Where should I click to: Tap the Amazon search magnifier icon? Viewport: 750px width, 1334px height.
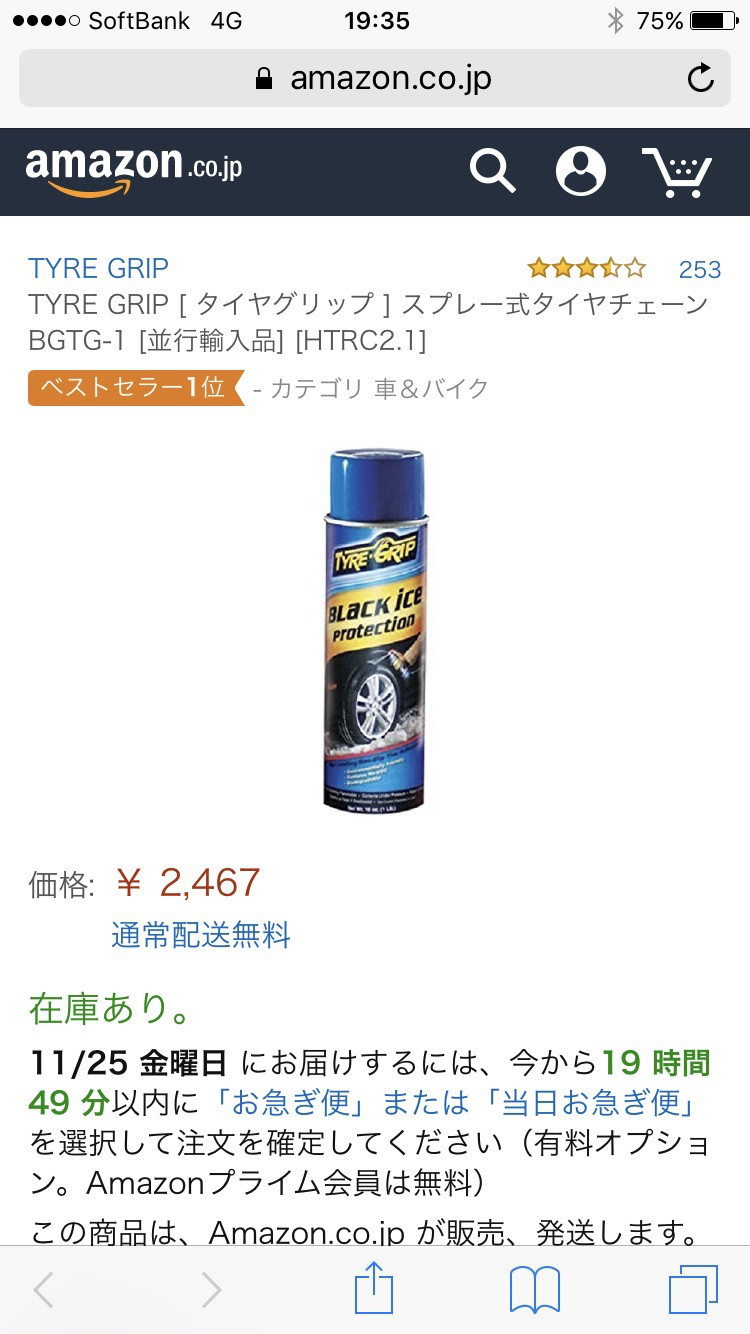(x=492, y=171)
